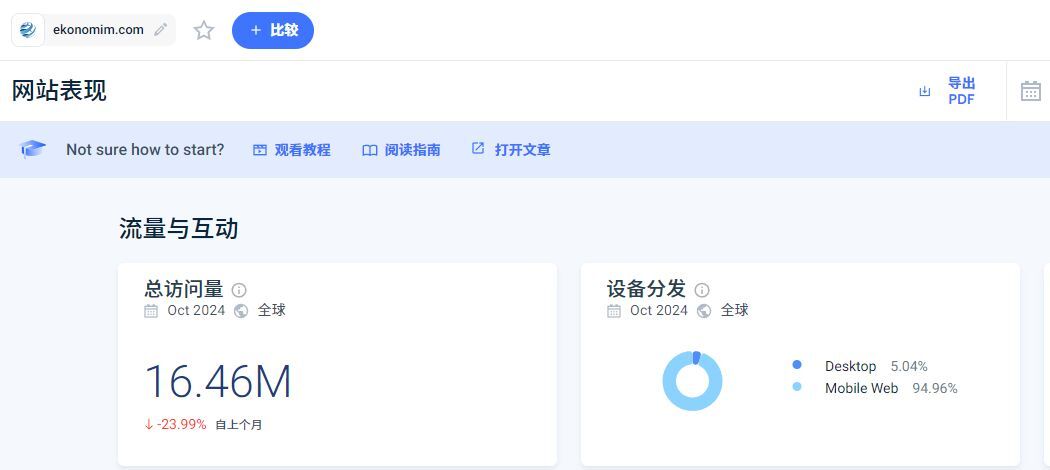Click the video icon next to 观看教程
Viewport: 1050px width, 470px height.
coord(259,150)
